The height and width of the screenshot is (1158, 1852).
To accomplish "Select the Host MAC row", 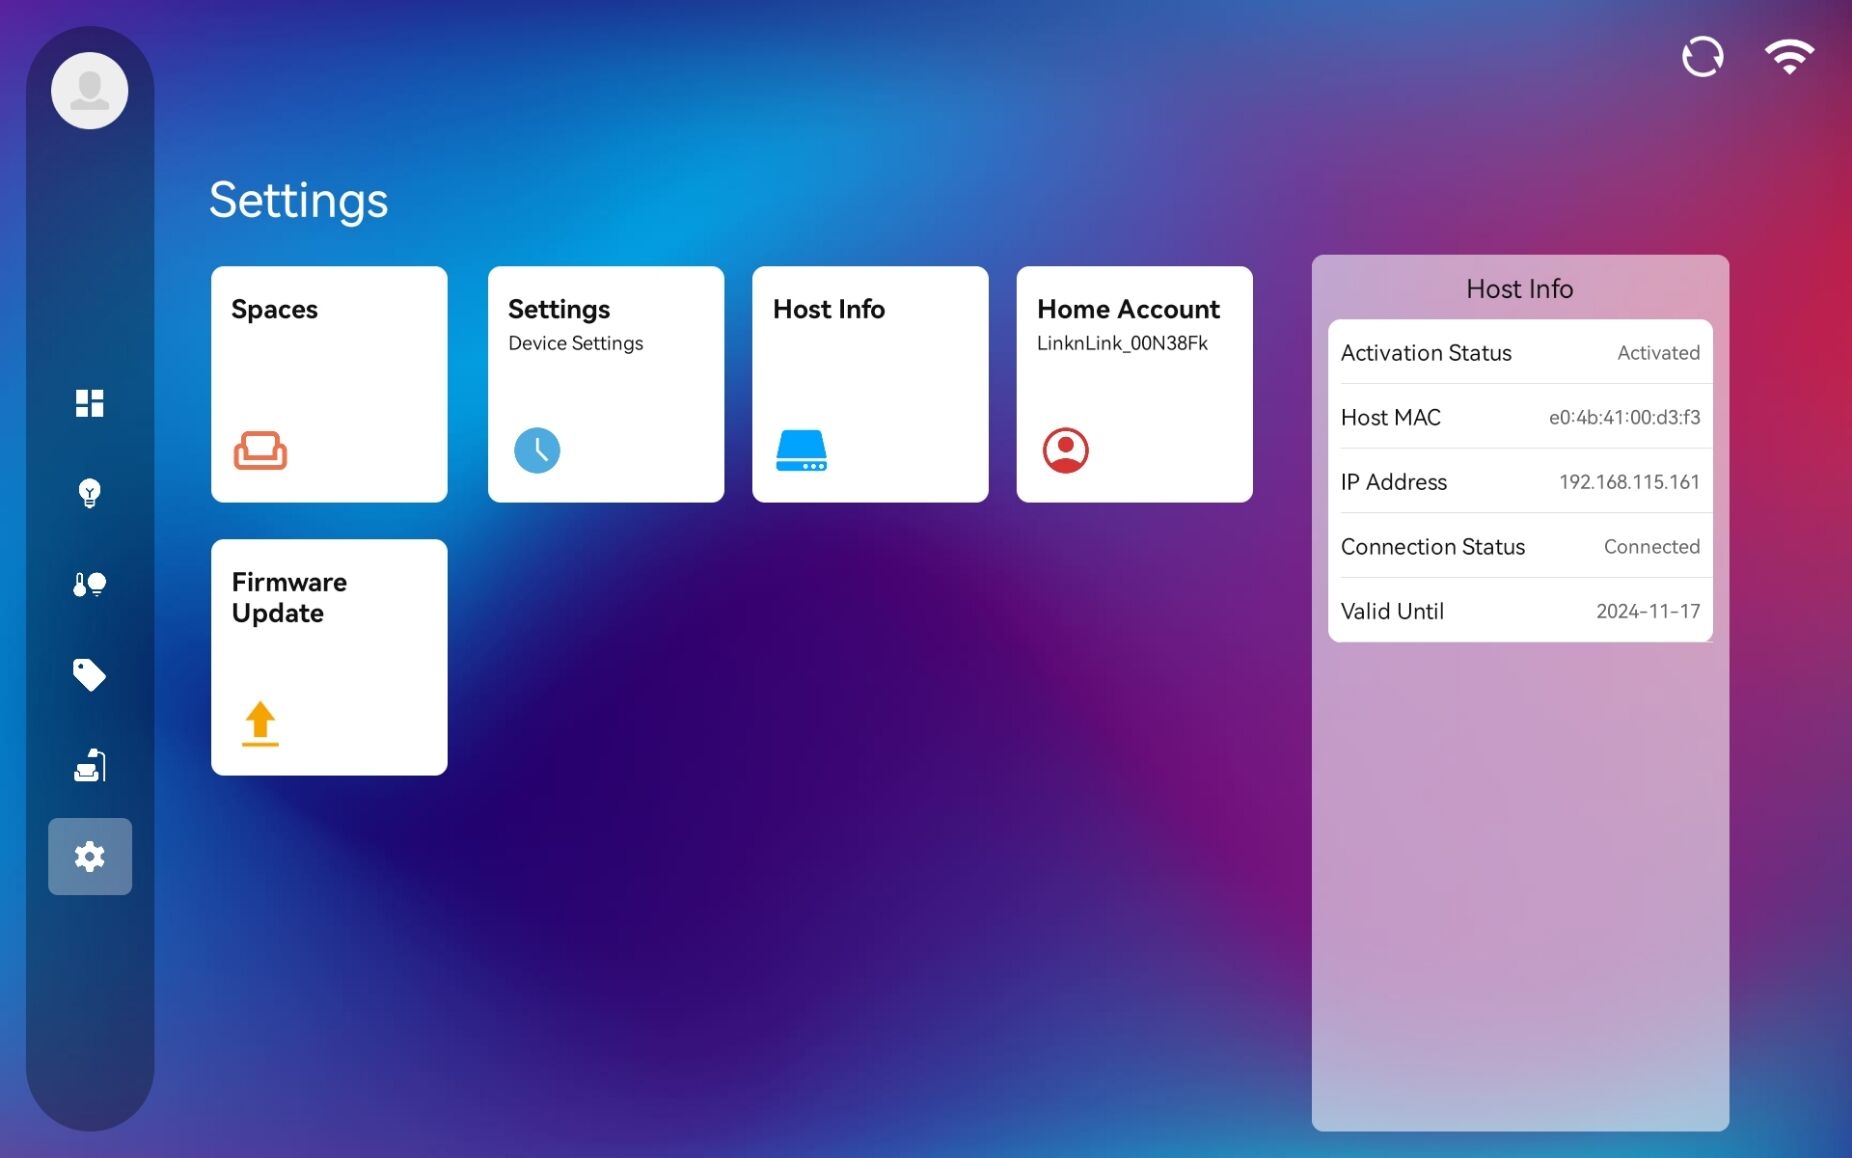I will point(1519,417).
